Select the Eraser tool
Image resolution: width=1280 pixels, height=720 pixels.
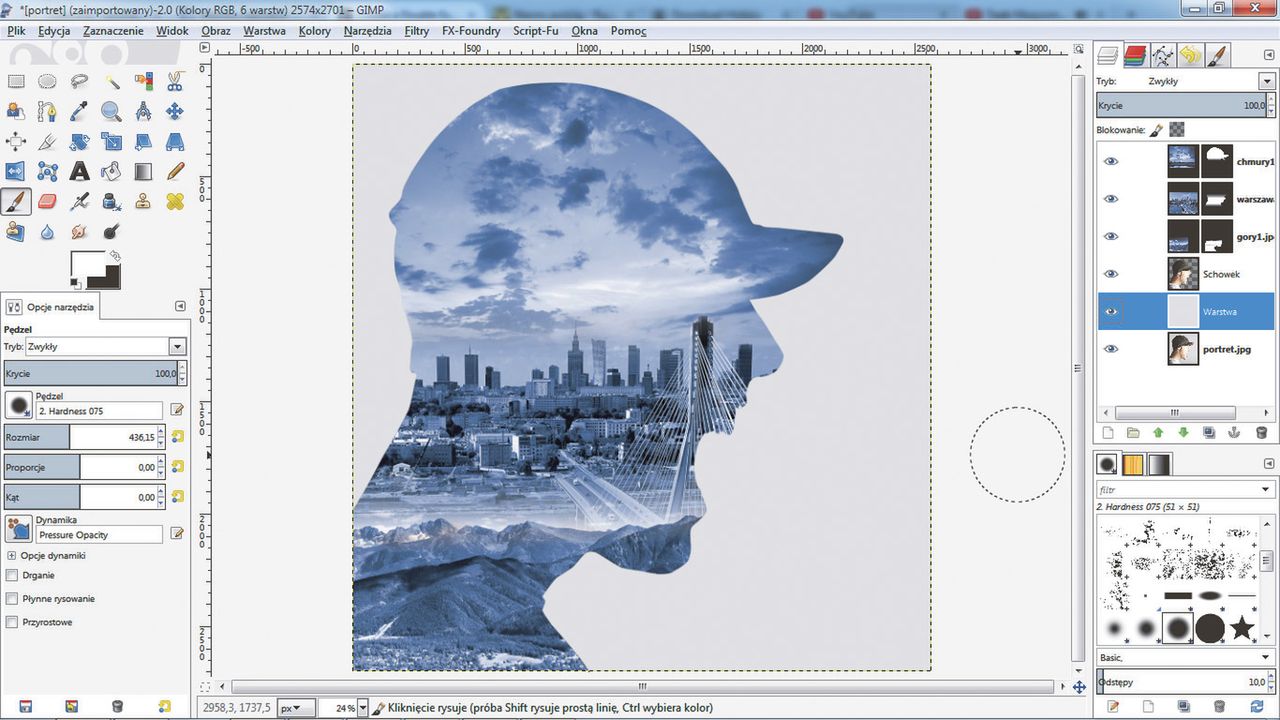click(x=47, y=202)
